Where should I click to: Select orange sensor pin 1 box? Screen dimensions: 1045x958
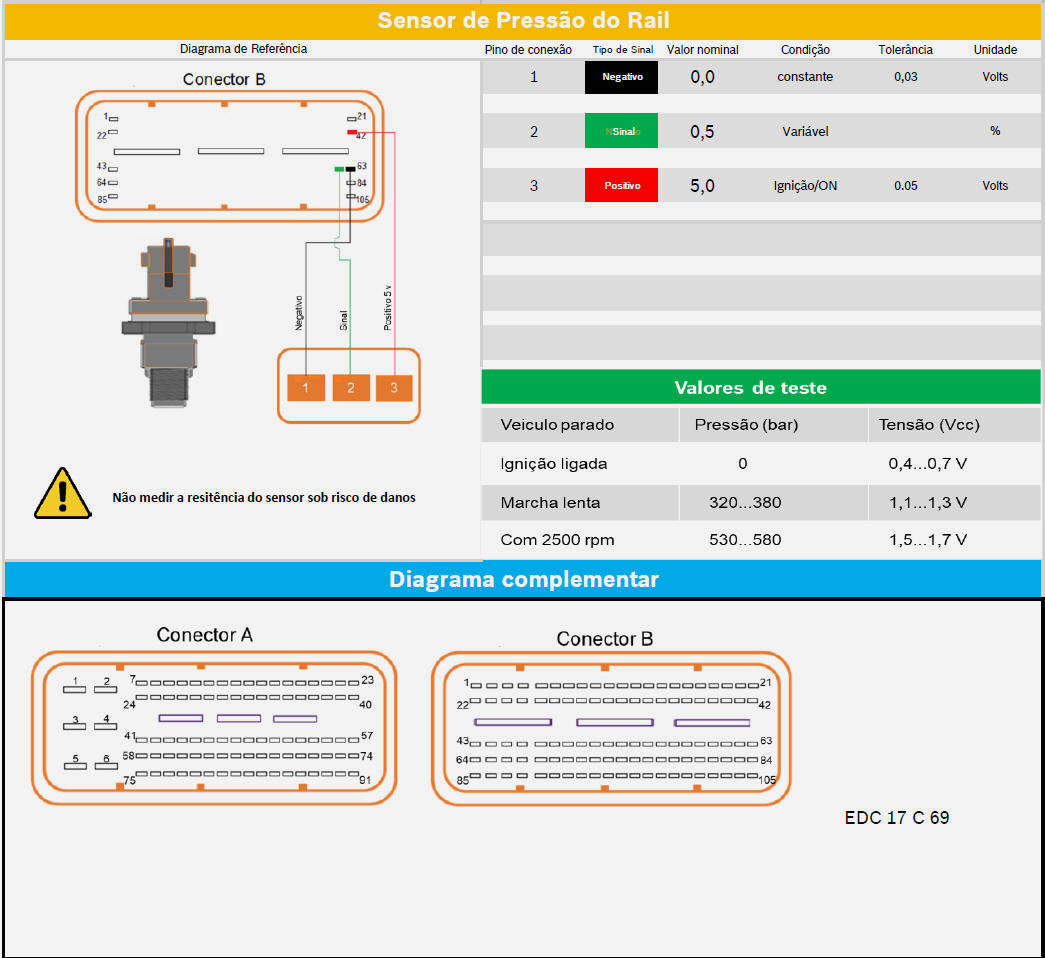coord(305,388)
